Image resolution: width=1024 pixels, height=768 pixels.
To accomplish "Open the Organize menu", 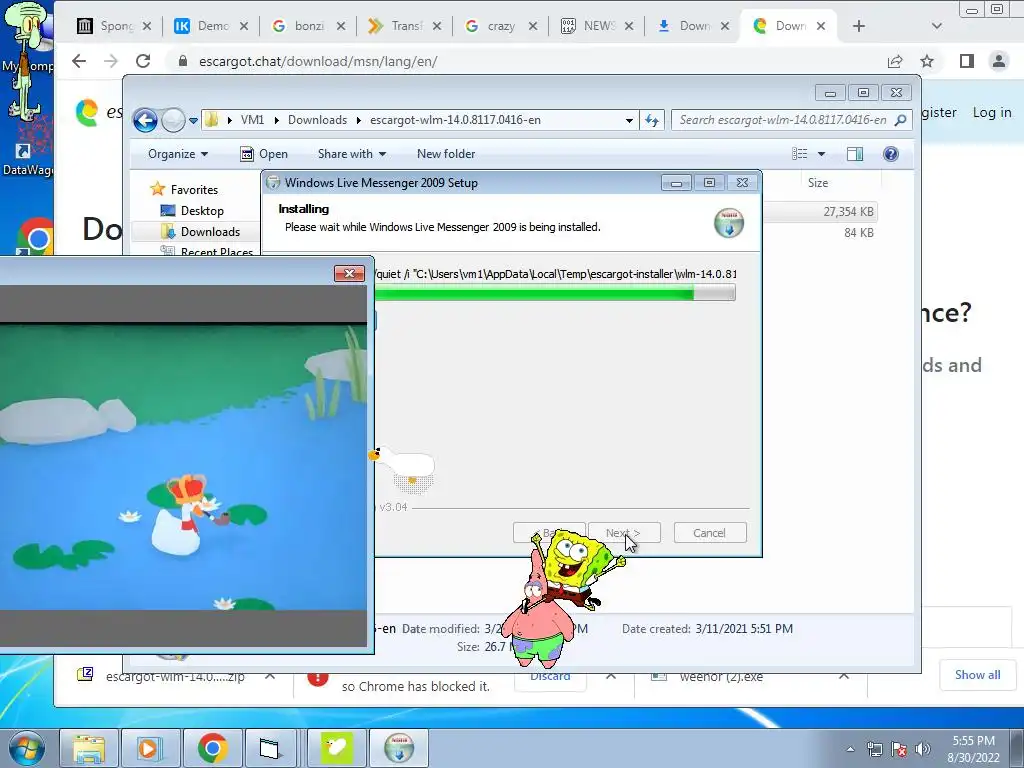I will (178, 154).
